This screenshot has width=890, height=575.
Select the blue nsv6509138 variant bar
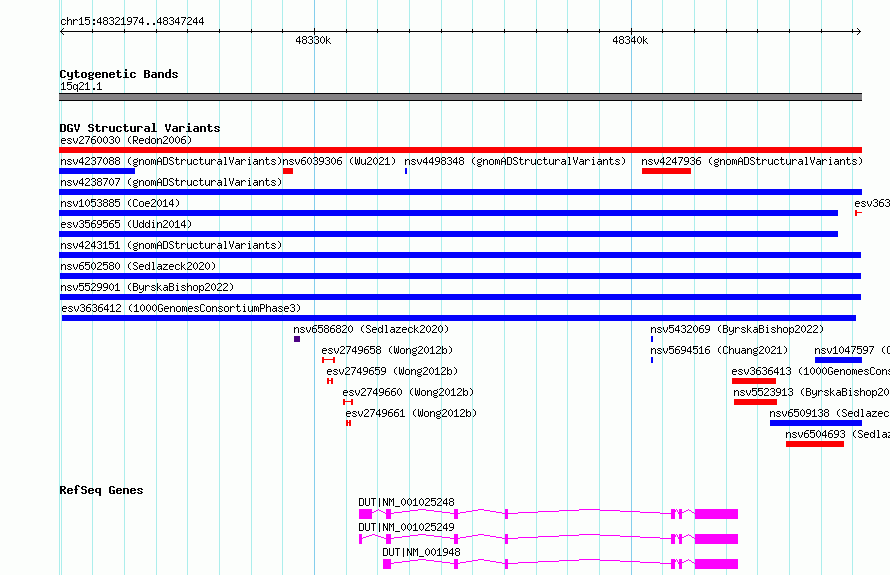click(816, 423)
